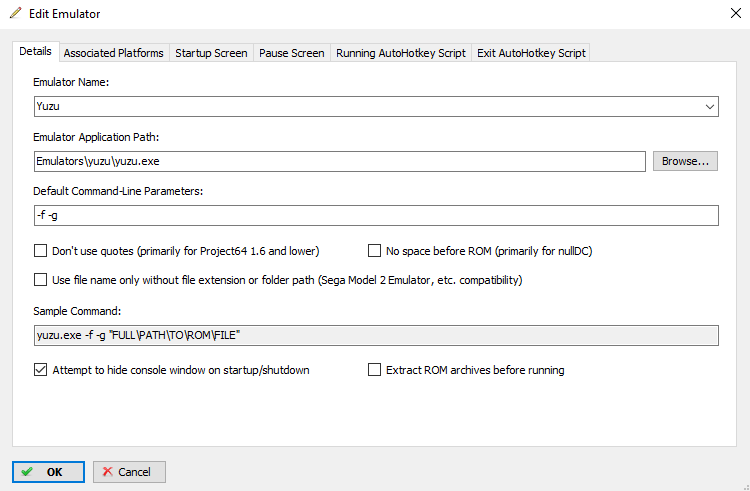750x491 pixels.
Task: Open the Exit AutoHotkey Script tab
Action: click(x=531, y=53)
